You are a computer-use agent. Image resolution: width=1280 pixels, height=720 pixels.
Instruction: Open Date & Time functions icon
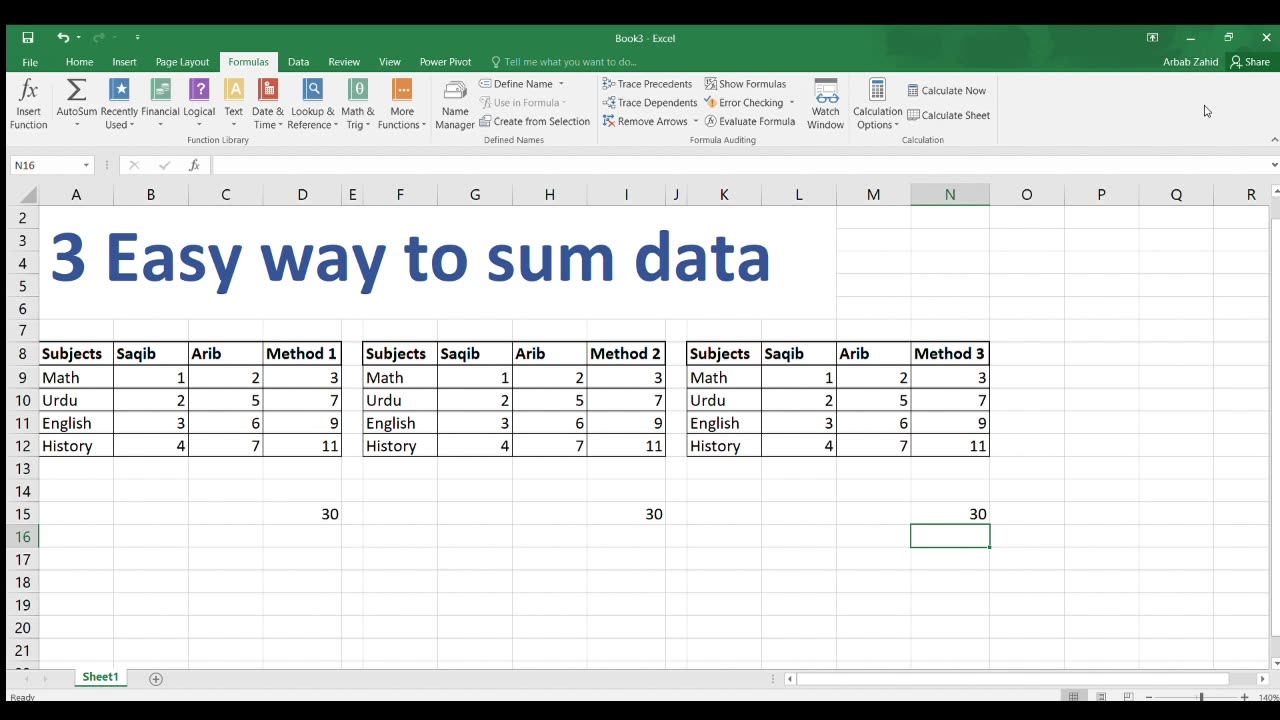[x=268, y=90]
